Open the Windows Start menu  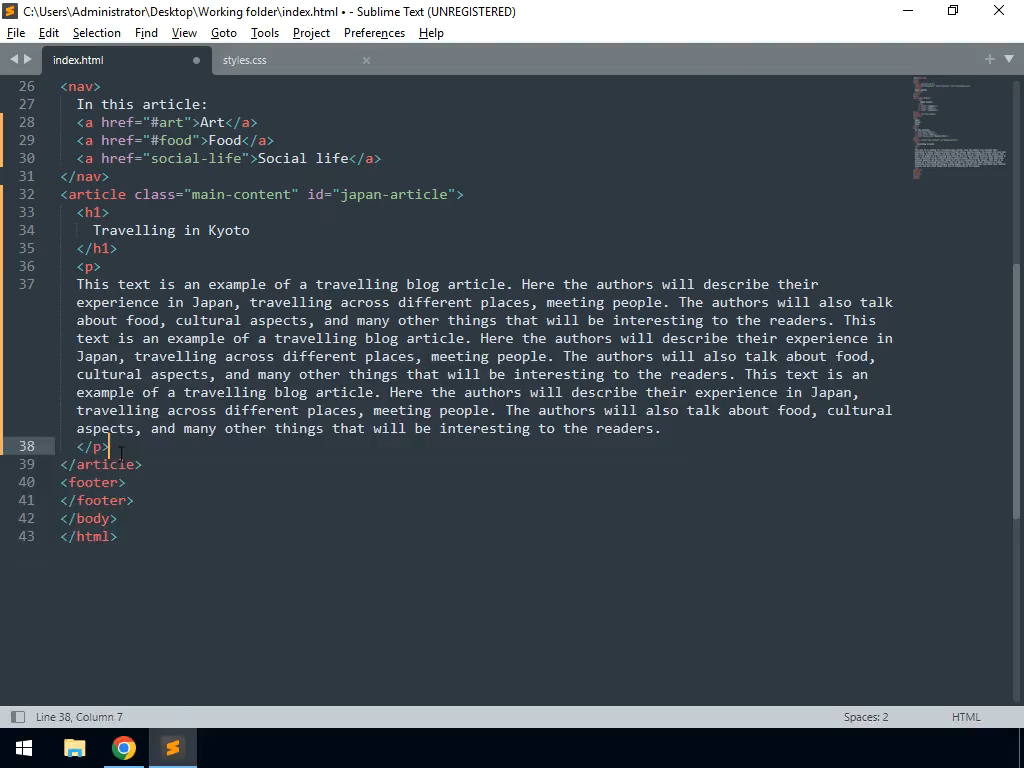point(24,748)
